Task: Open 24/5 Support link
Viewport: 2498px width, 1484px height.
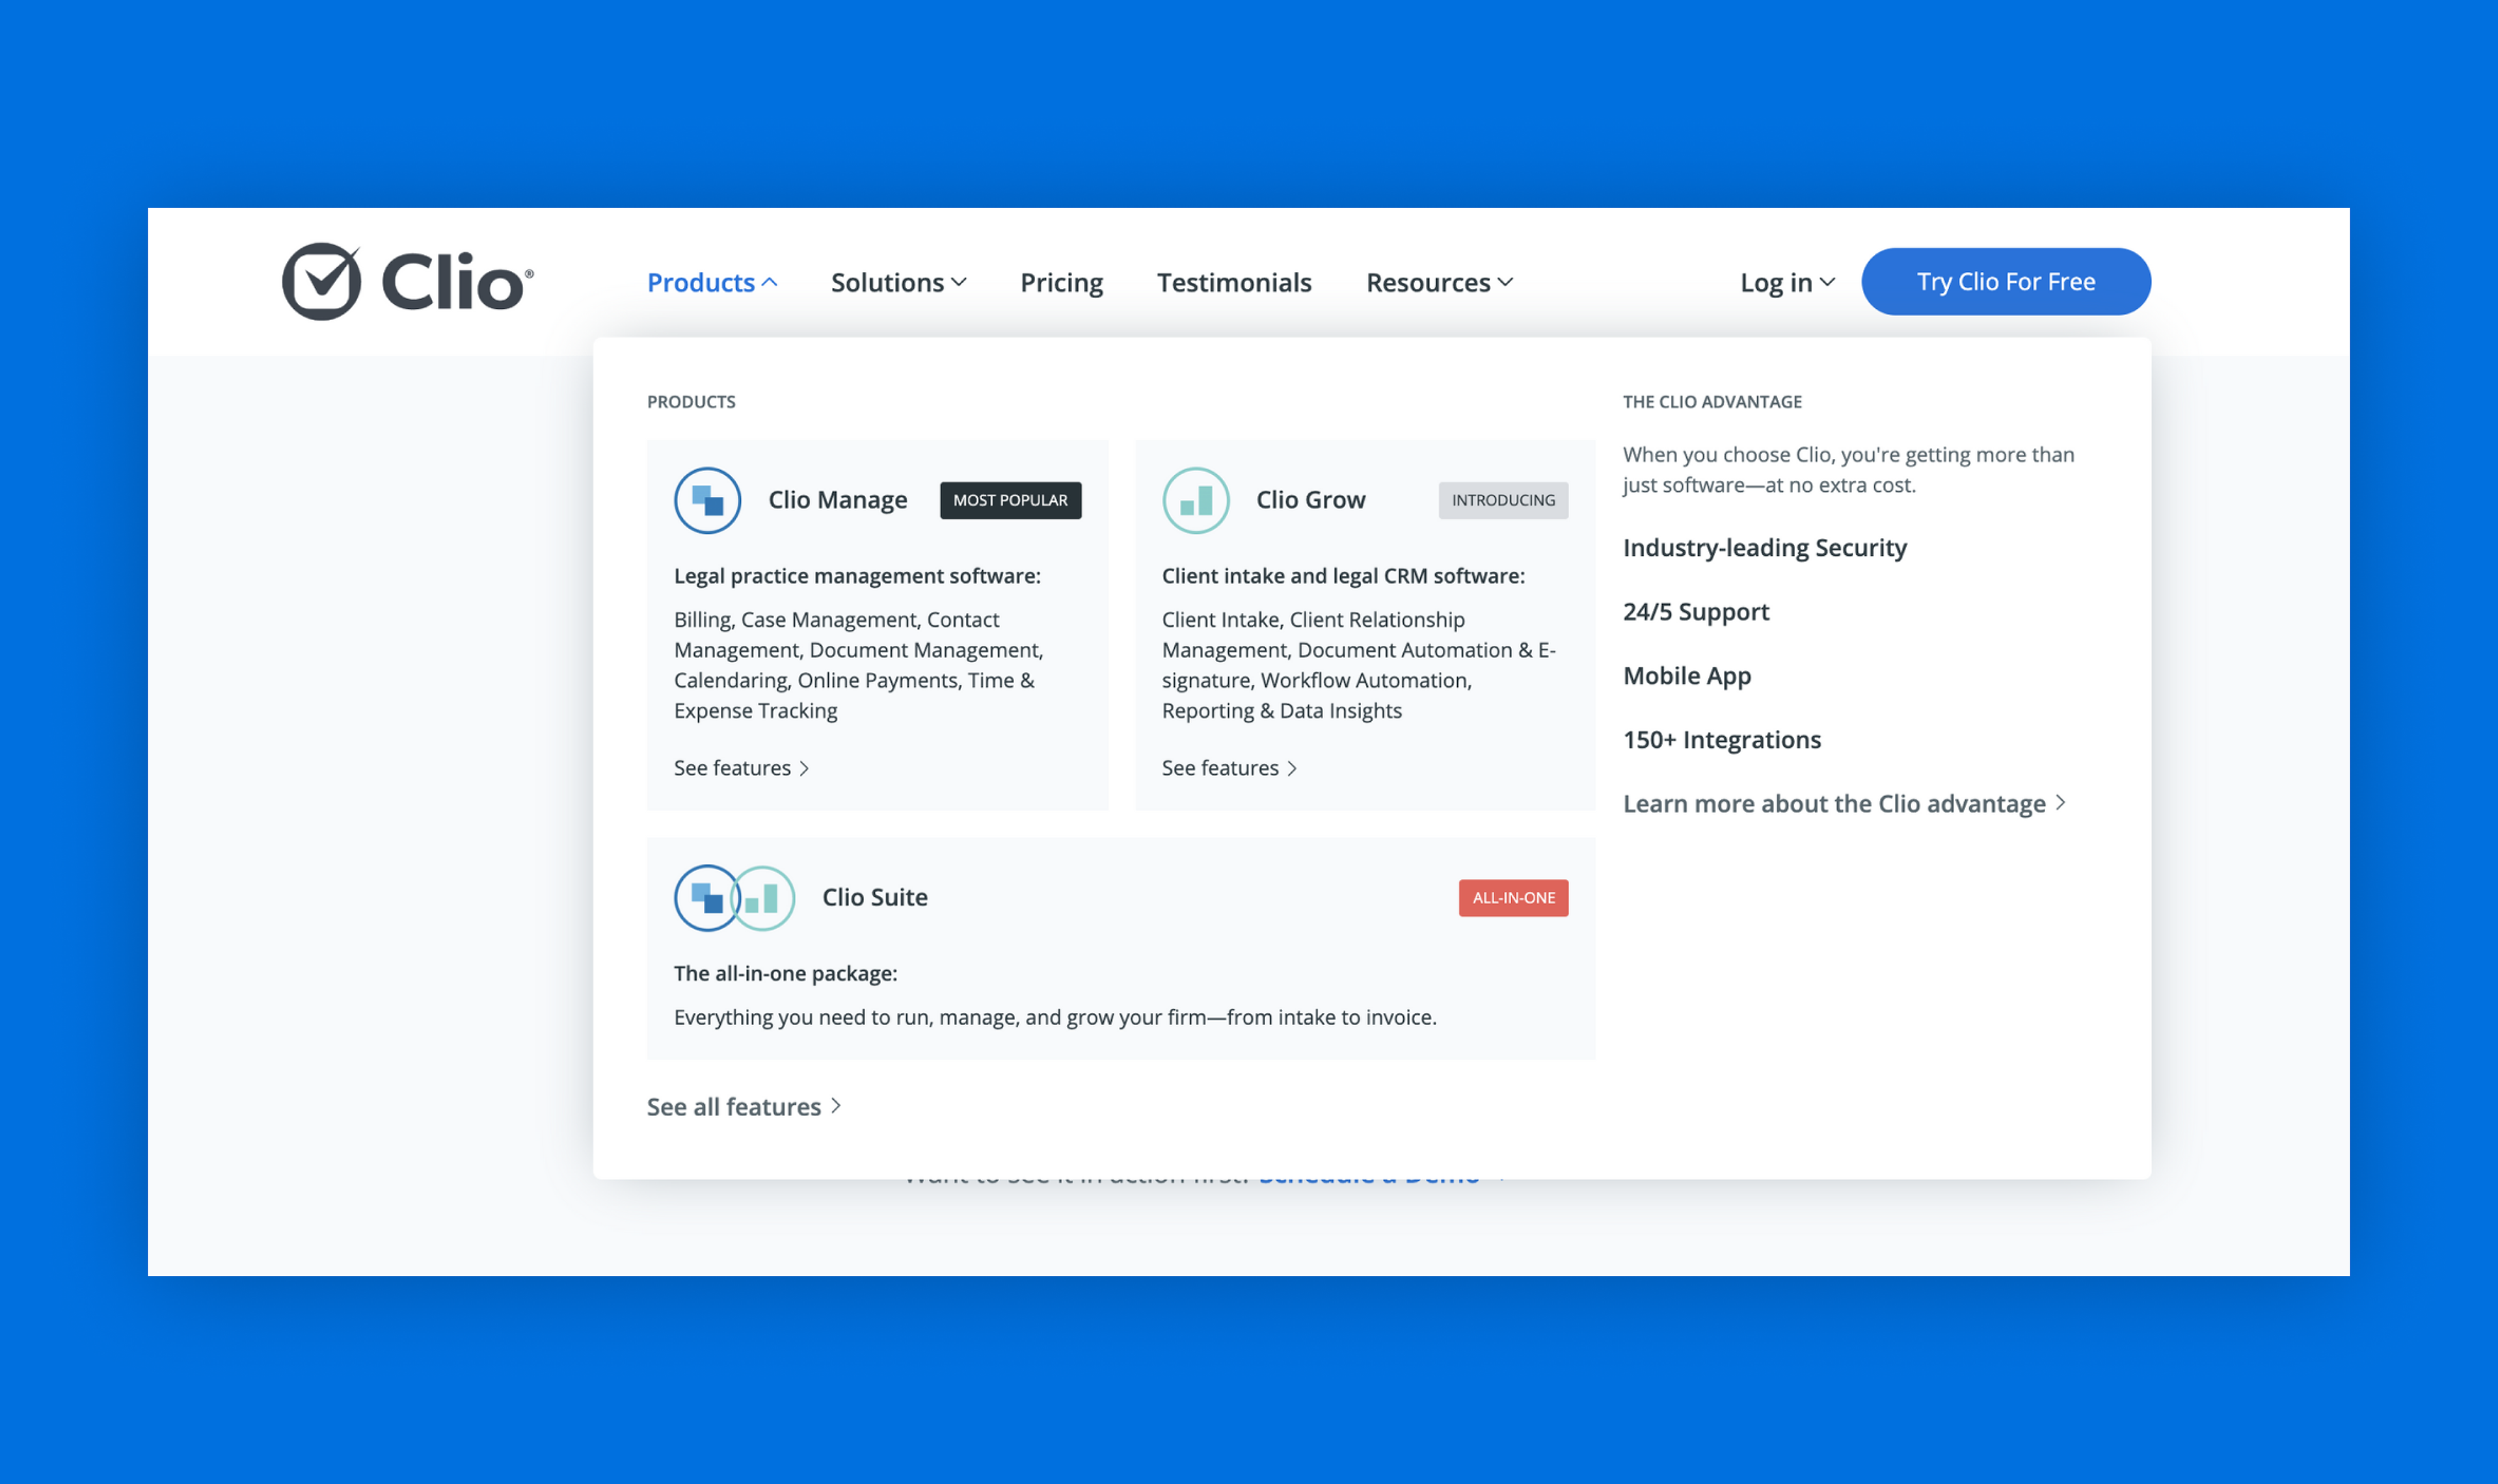Action: tap(1695, 612)
